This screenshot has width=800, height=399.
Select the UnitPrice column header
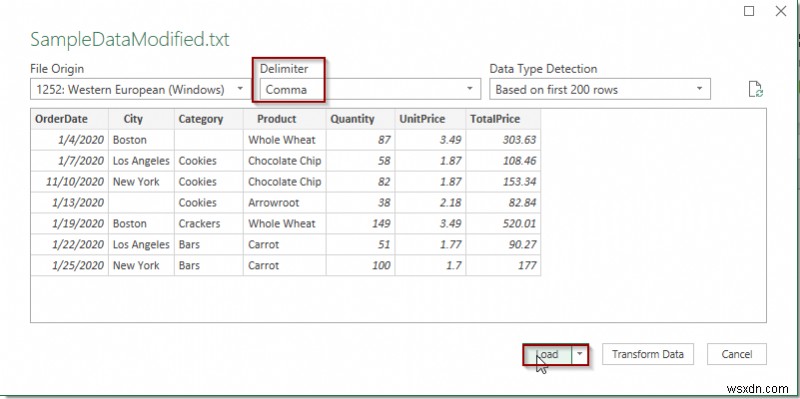(x=430, y=119)
